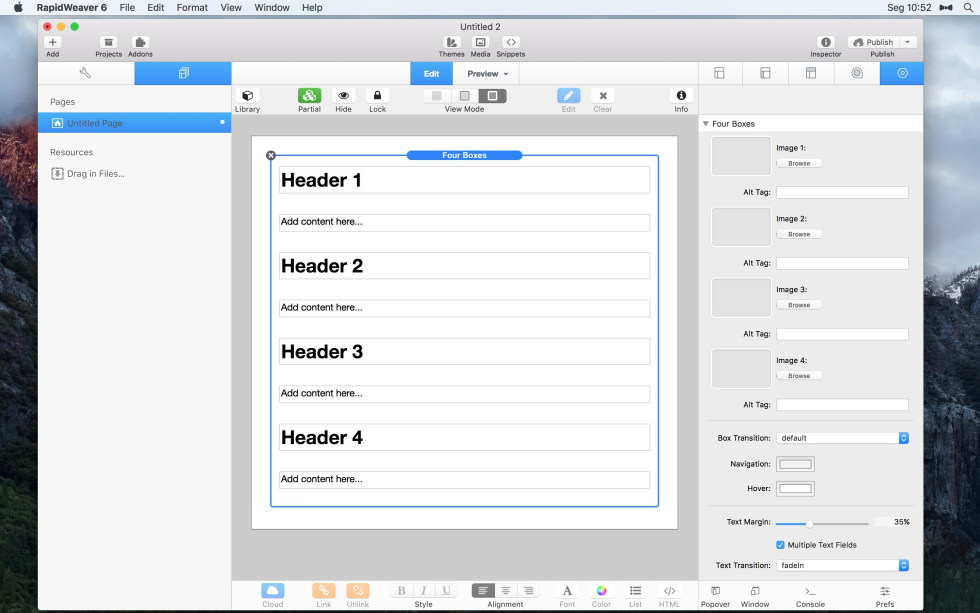Toggle Lock on the selected stack
Image resolution: width=980 pixels, height=613 pixels.
tap(378, 96)
